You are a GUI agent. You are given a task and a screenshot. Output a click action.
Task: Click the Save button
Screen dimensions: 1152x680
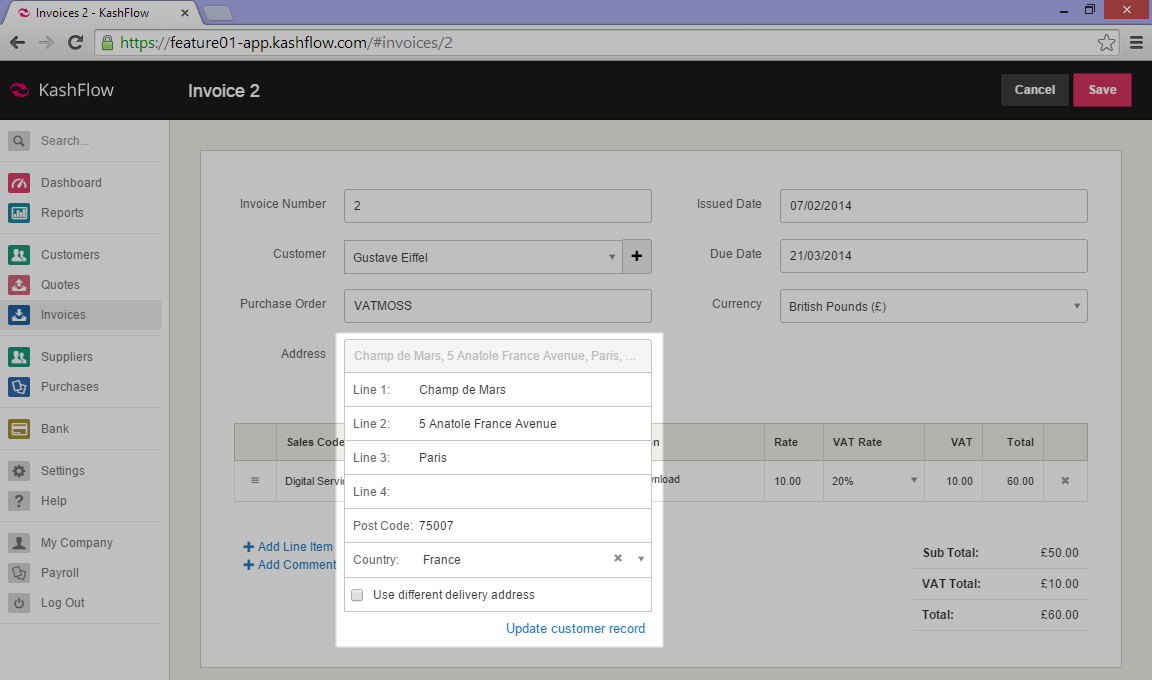pos(1102,90)
